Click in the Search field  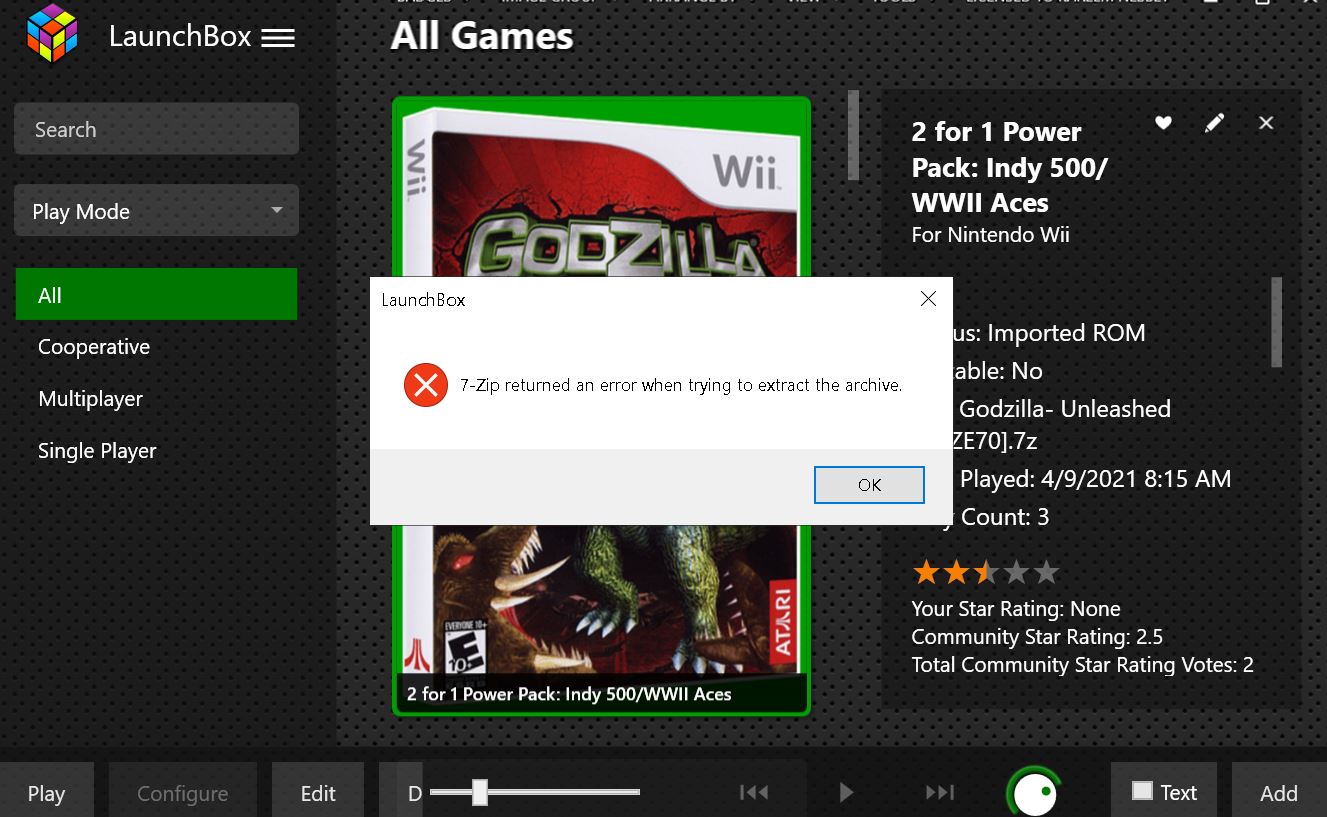(x=156, y=129)
